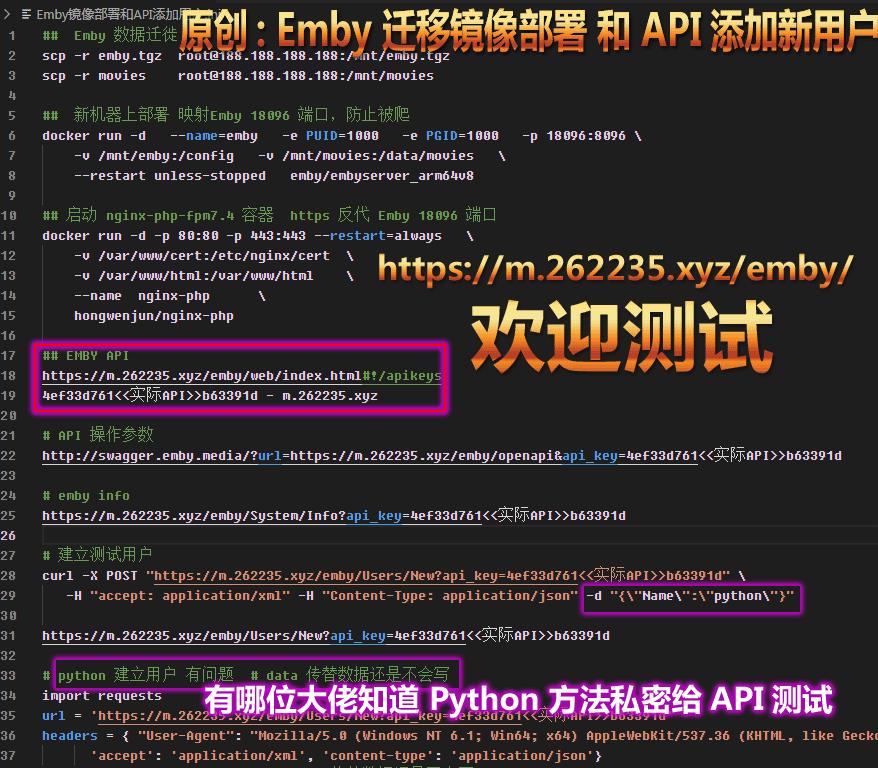Click '/mnt/emby:/config' on line 7
The image size is (878, 768).
click(166, 156)
